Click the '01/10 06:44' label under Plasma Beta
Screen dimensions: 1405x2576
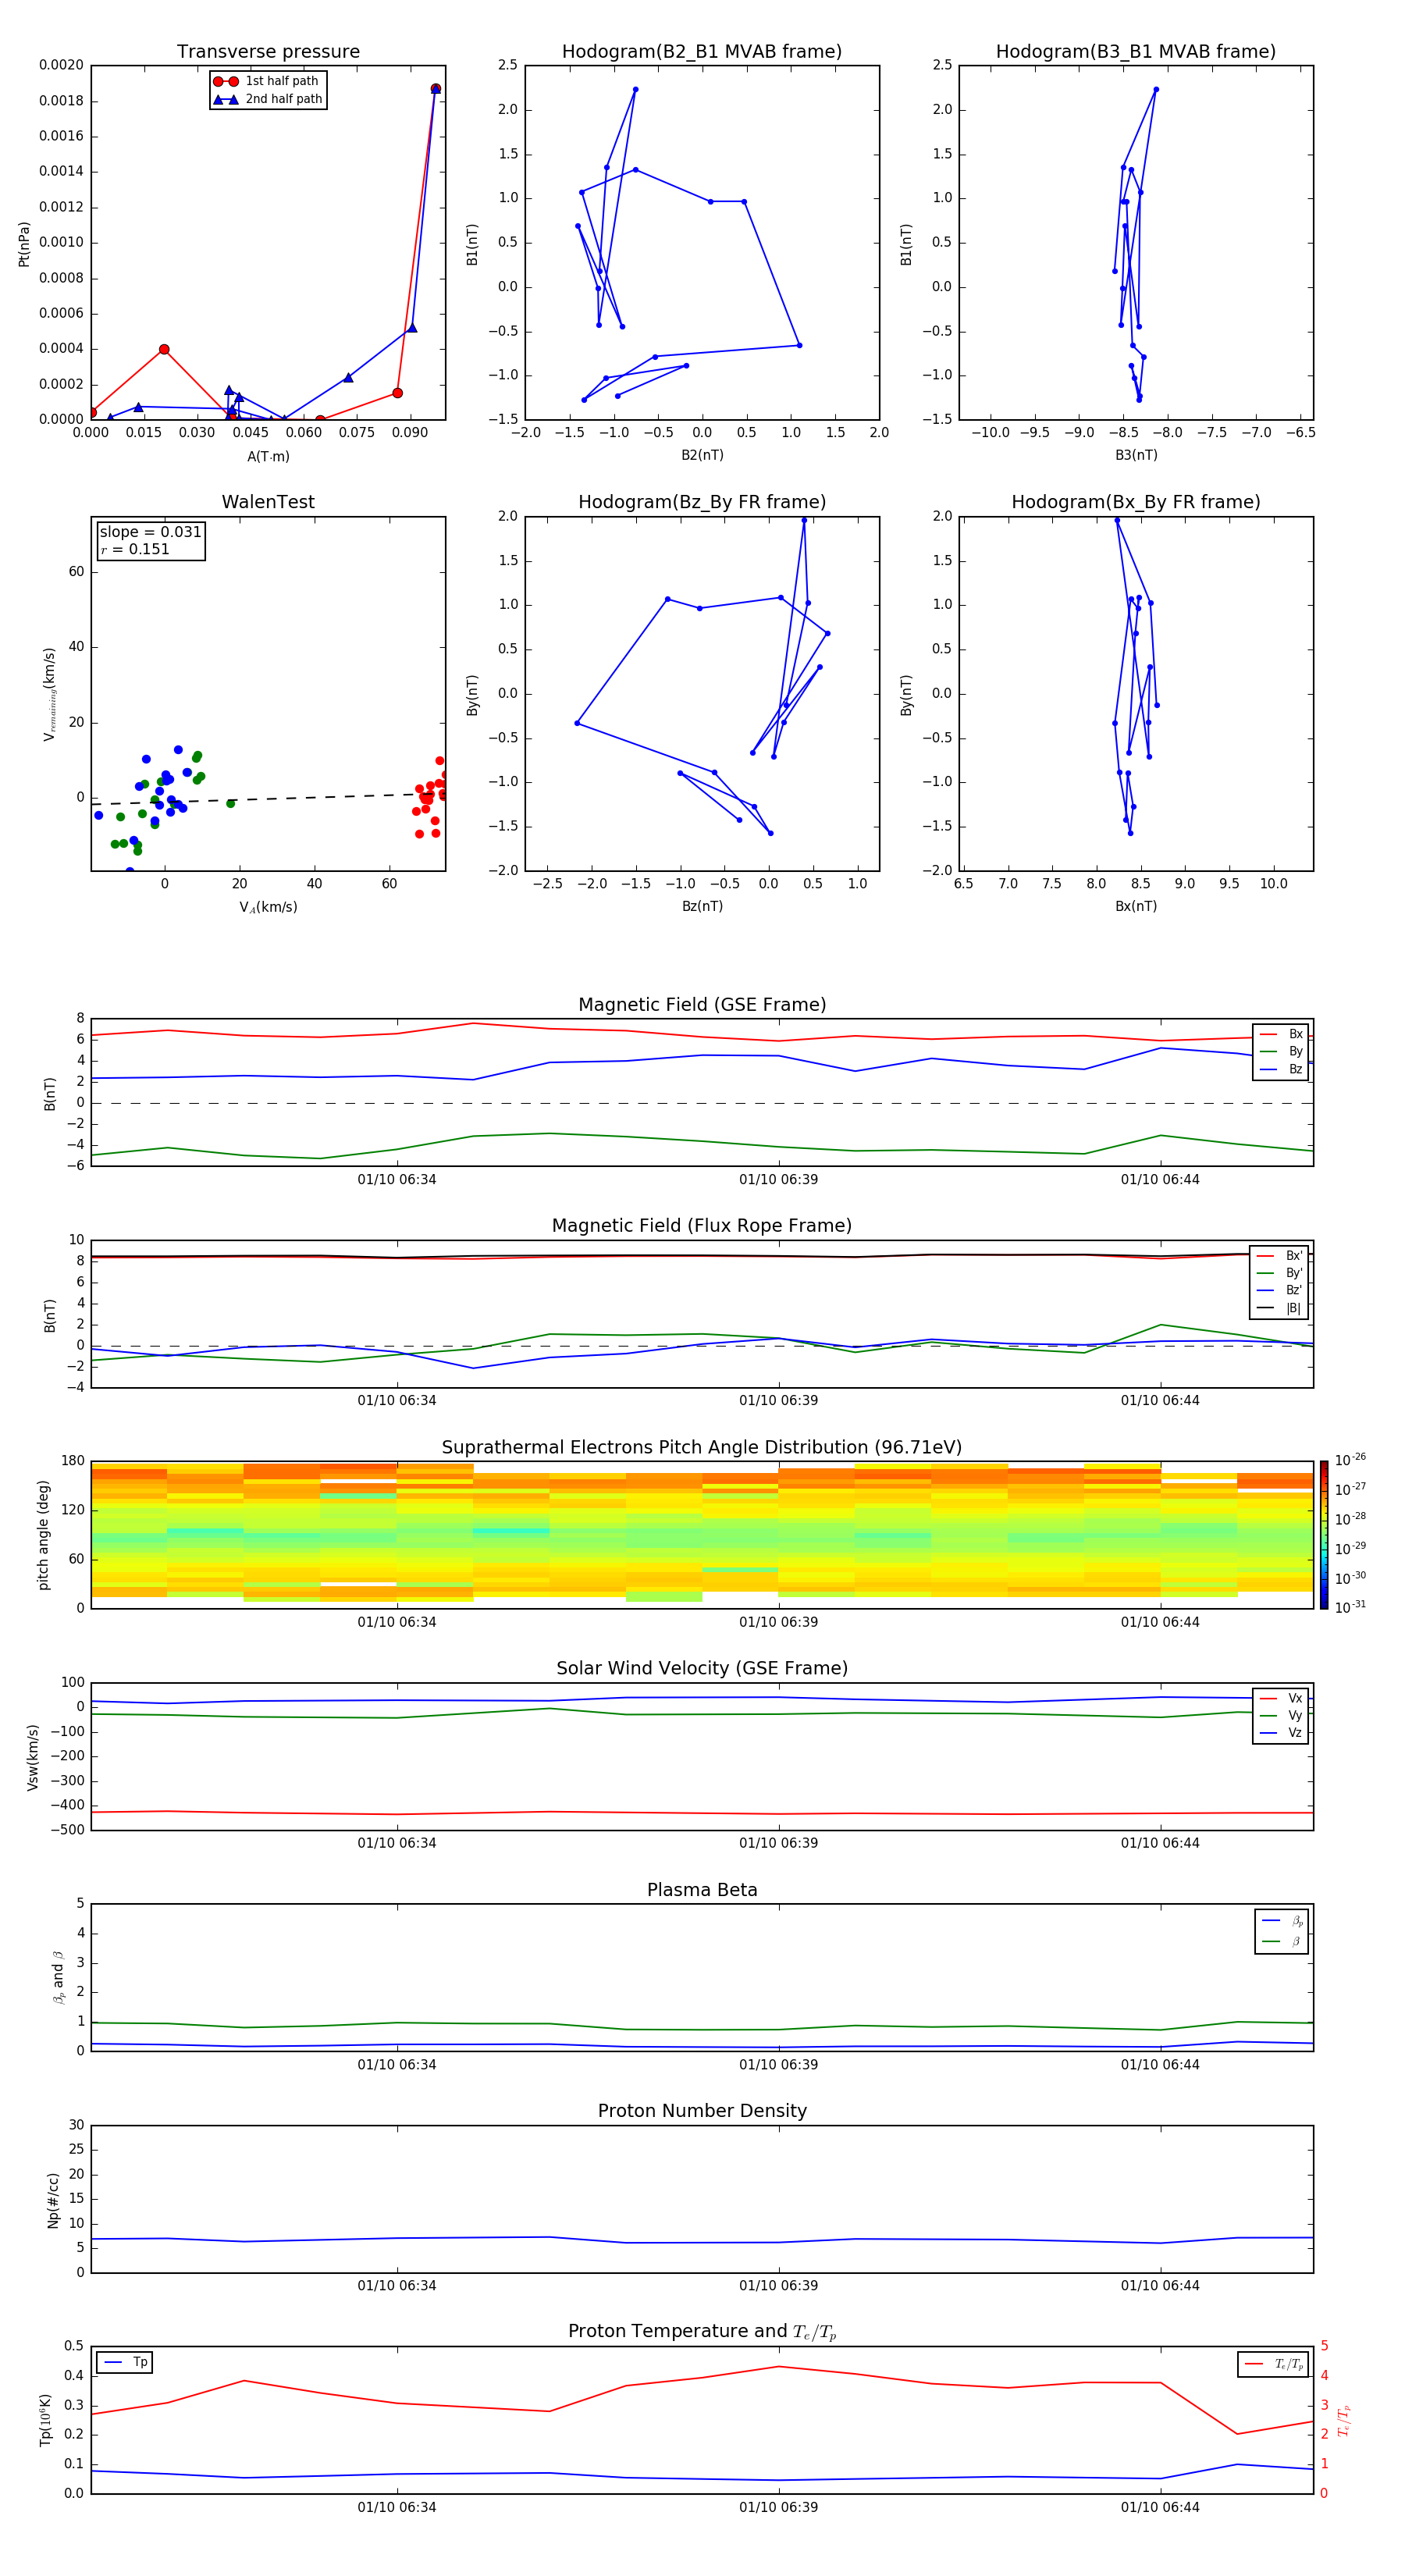click(1160, 2064)
